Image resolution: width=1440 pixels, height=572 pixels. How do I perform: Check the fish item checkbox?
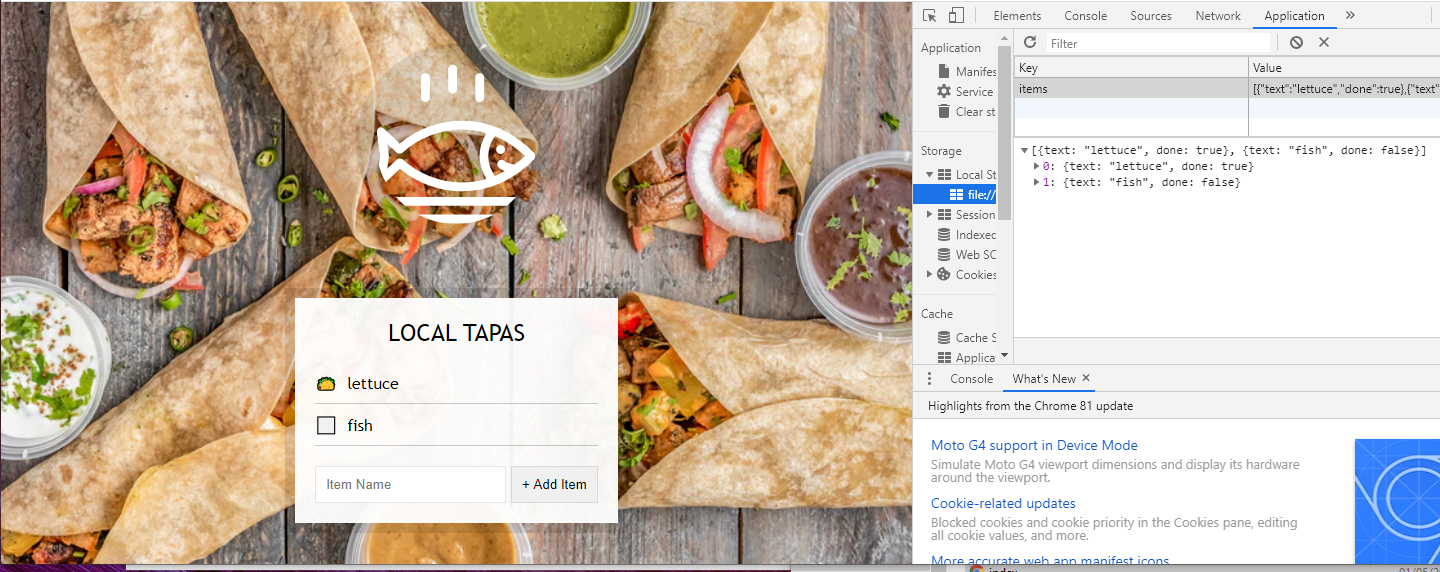point(326,425)
